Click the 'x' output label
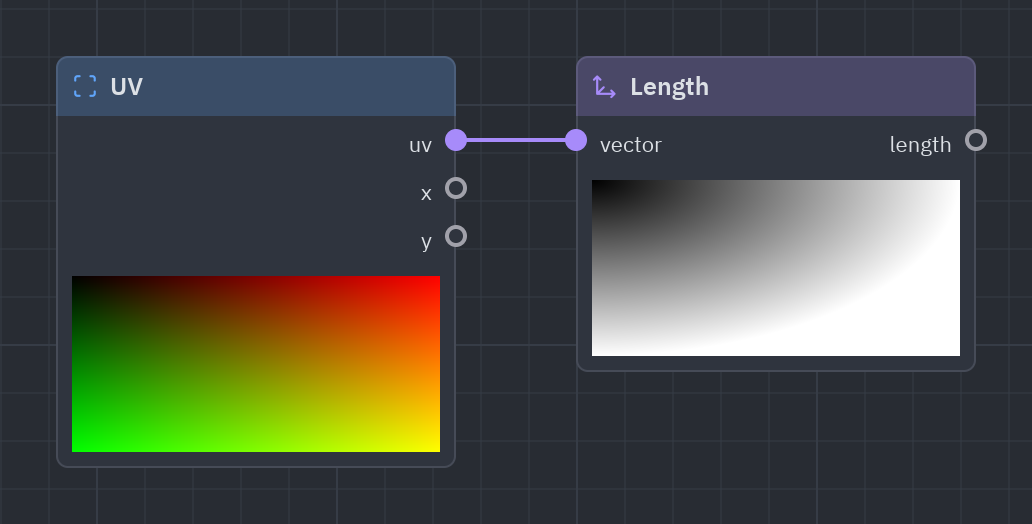Viewport: 1032px width, 524px height. pos(426,194)
